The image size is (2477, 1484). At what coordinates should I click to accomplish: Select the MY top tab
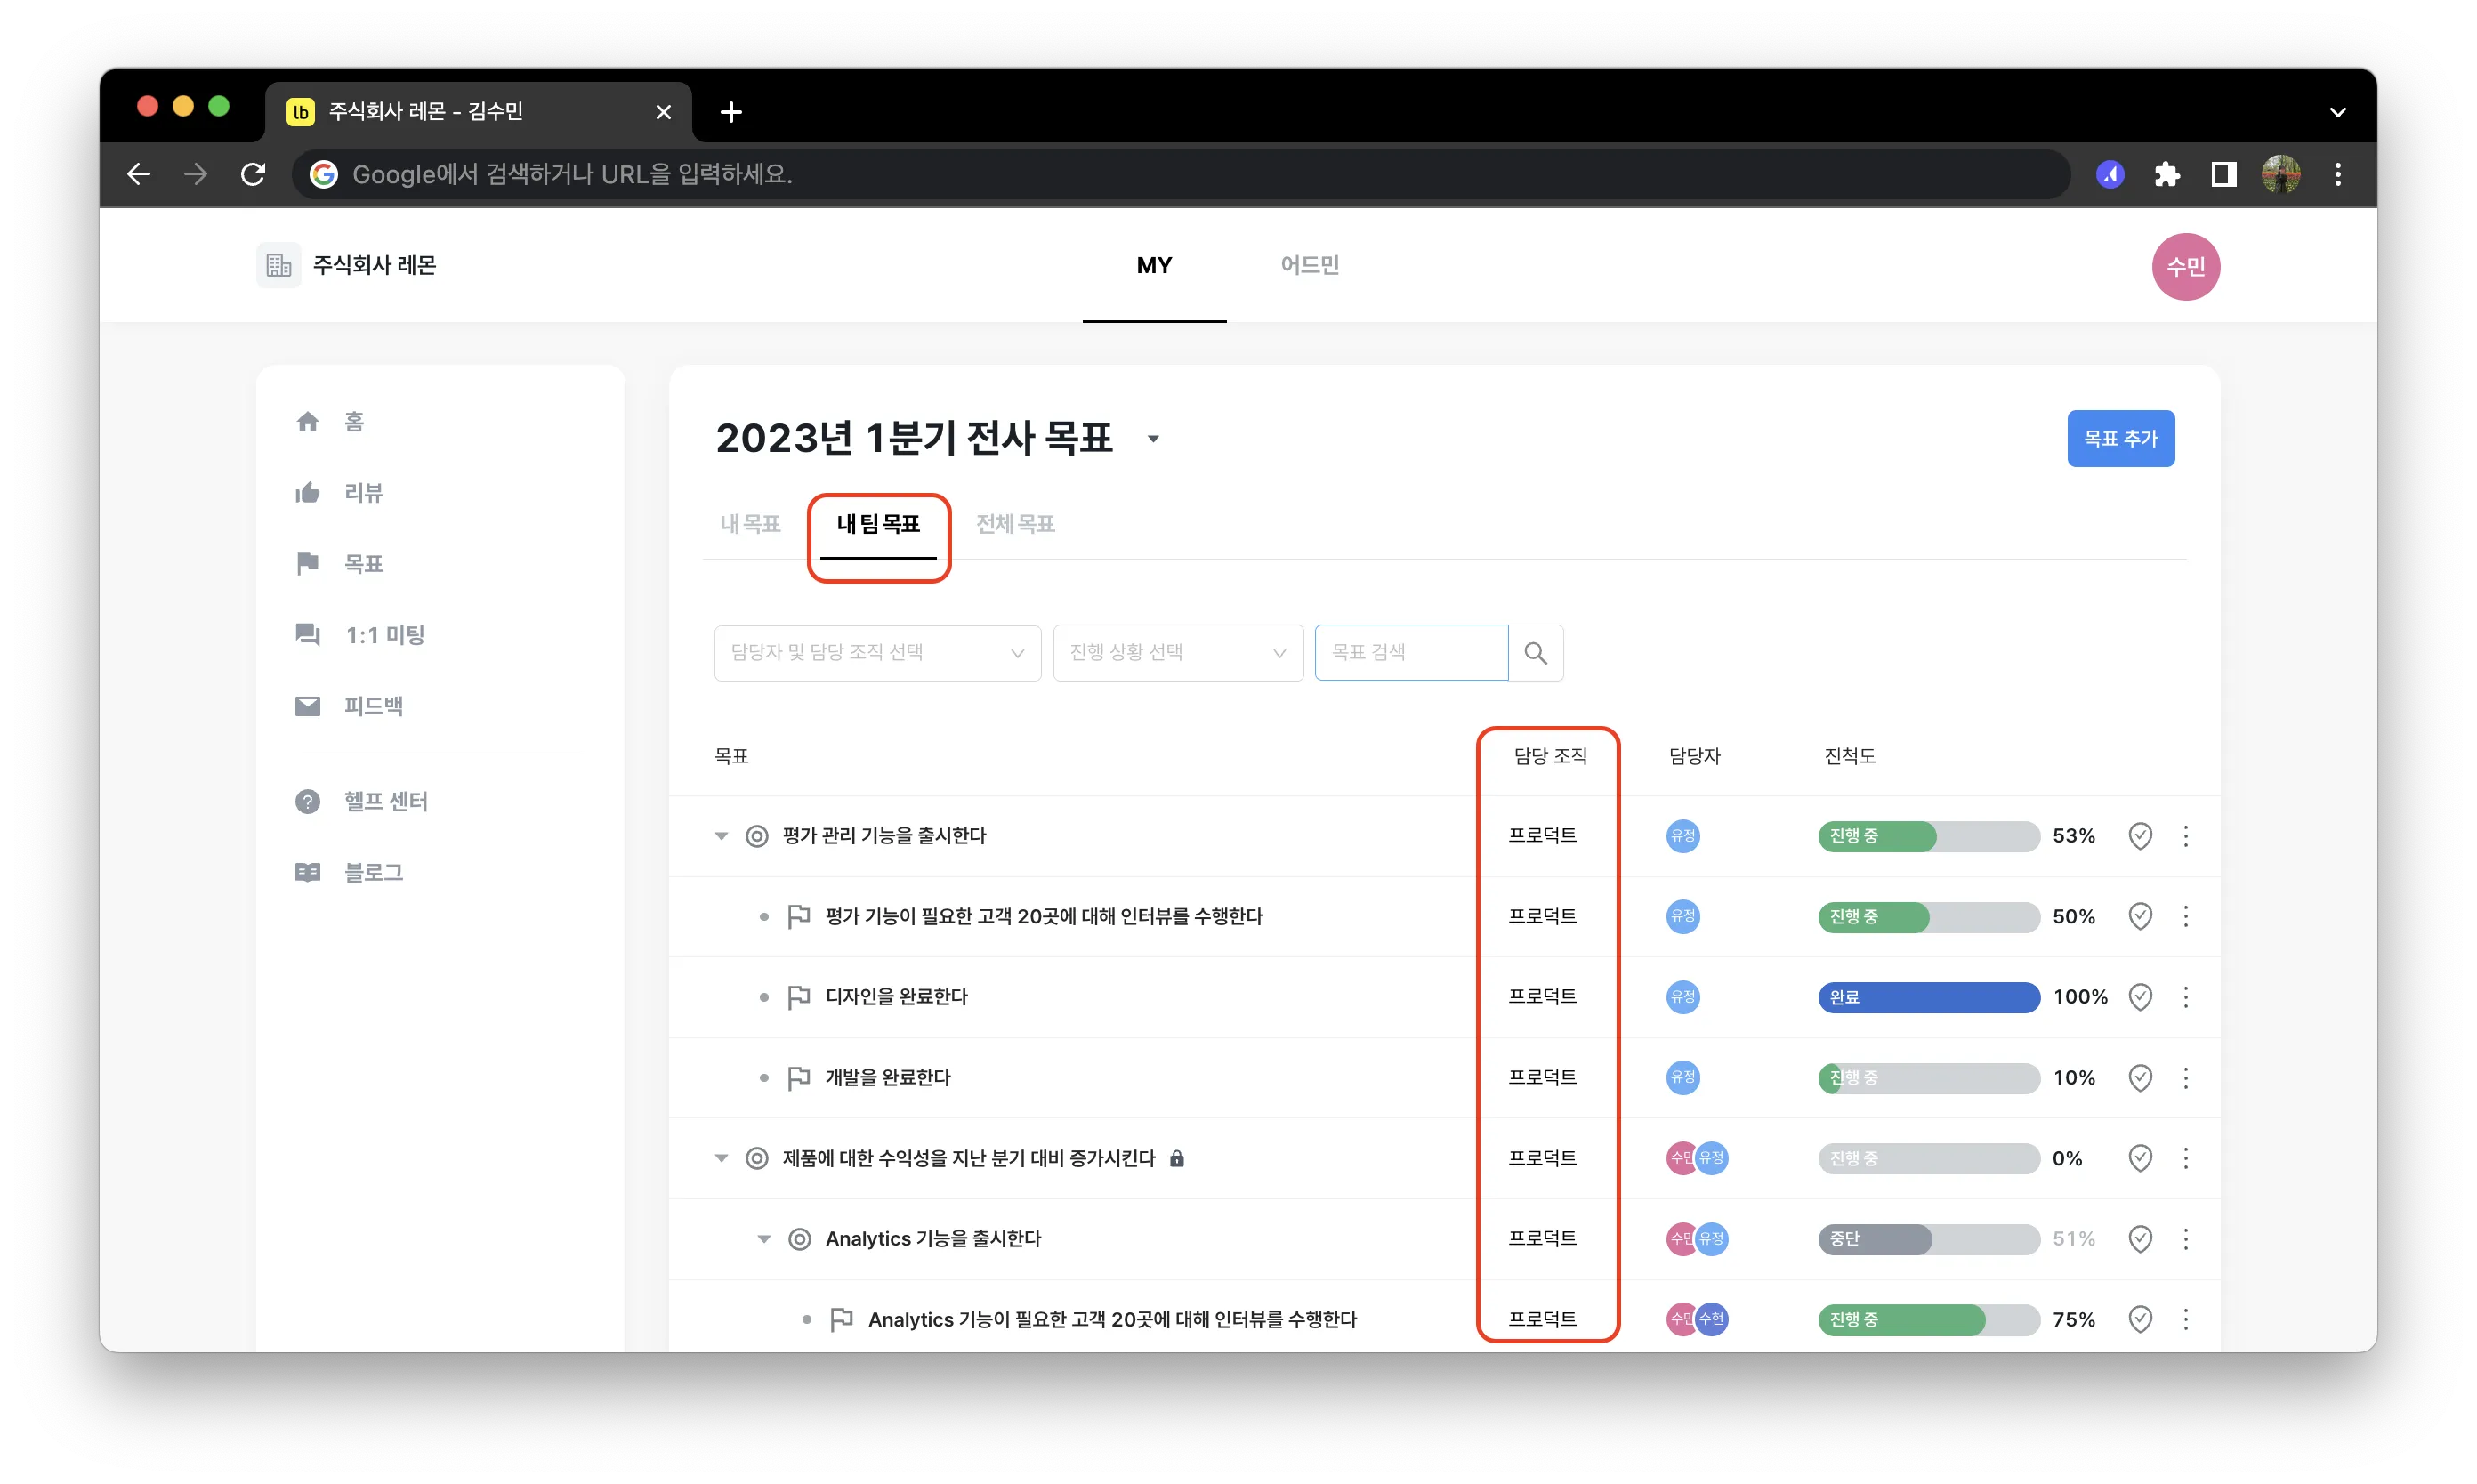click(1154, 265)
